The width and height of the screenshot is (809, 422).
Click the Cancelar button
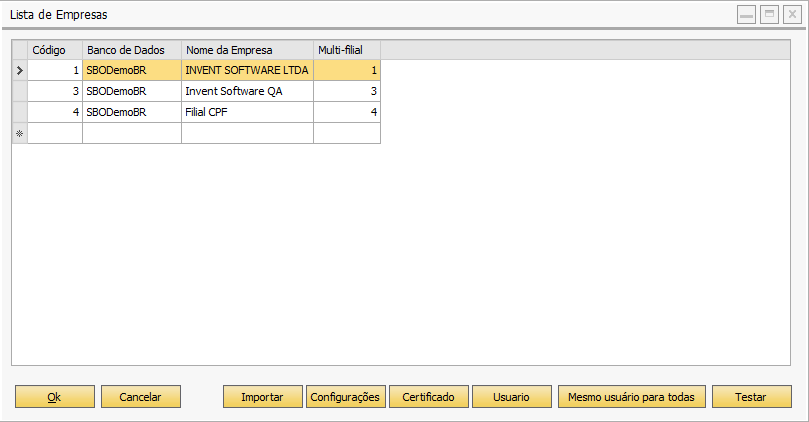pos(141,397)
